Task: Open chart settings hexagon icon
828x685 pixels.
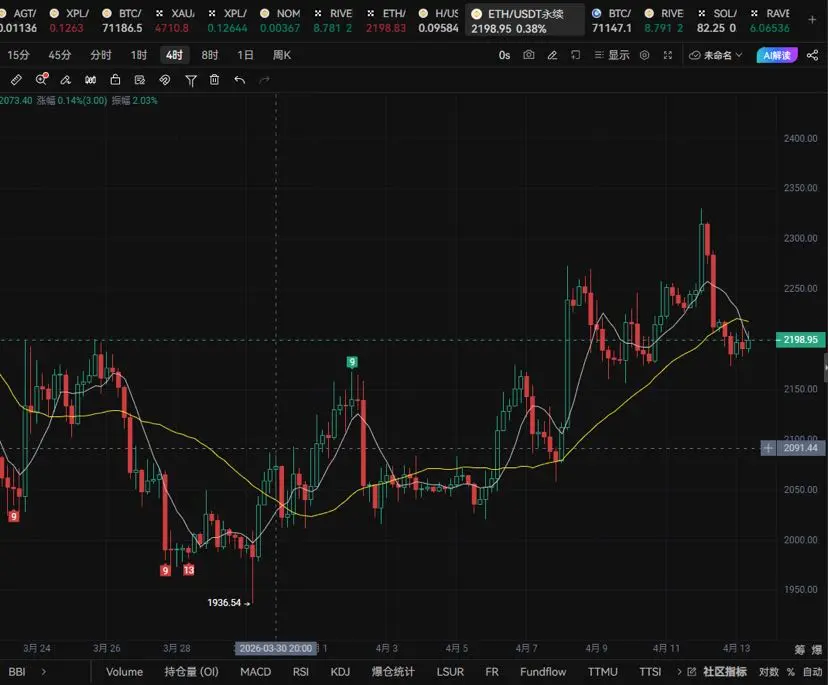Action: (x=644, y=55)
